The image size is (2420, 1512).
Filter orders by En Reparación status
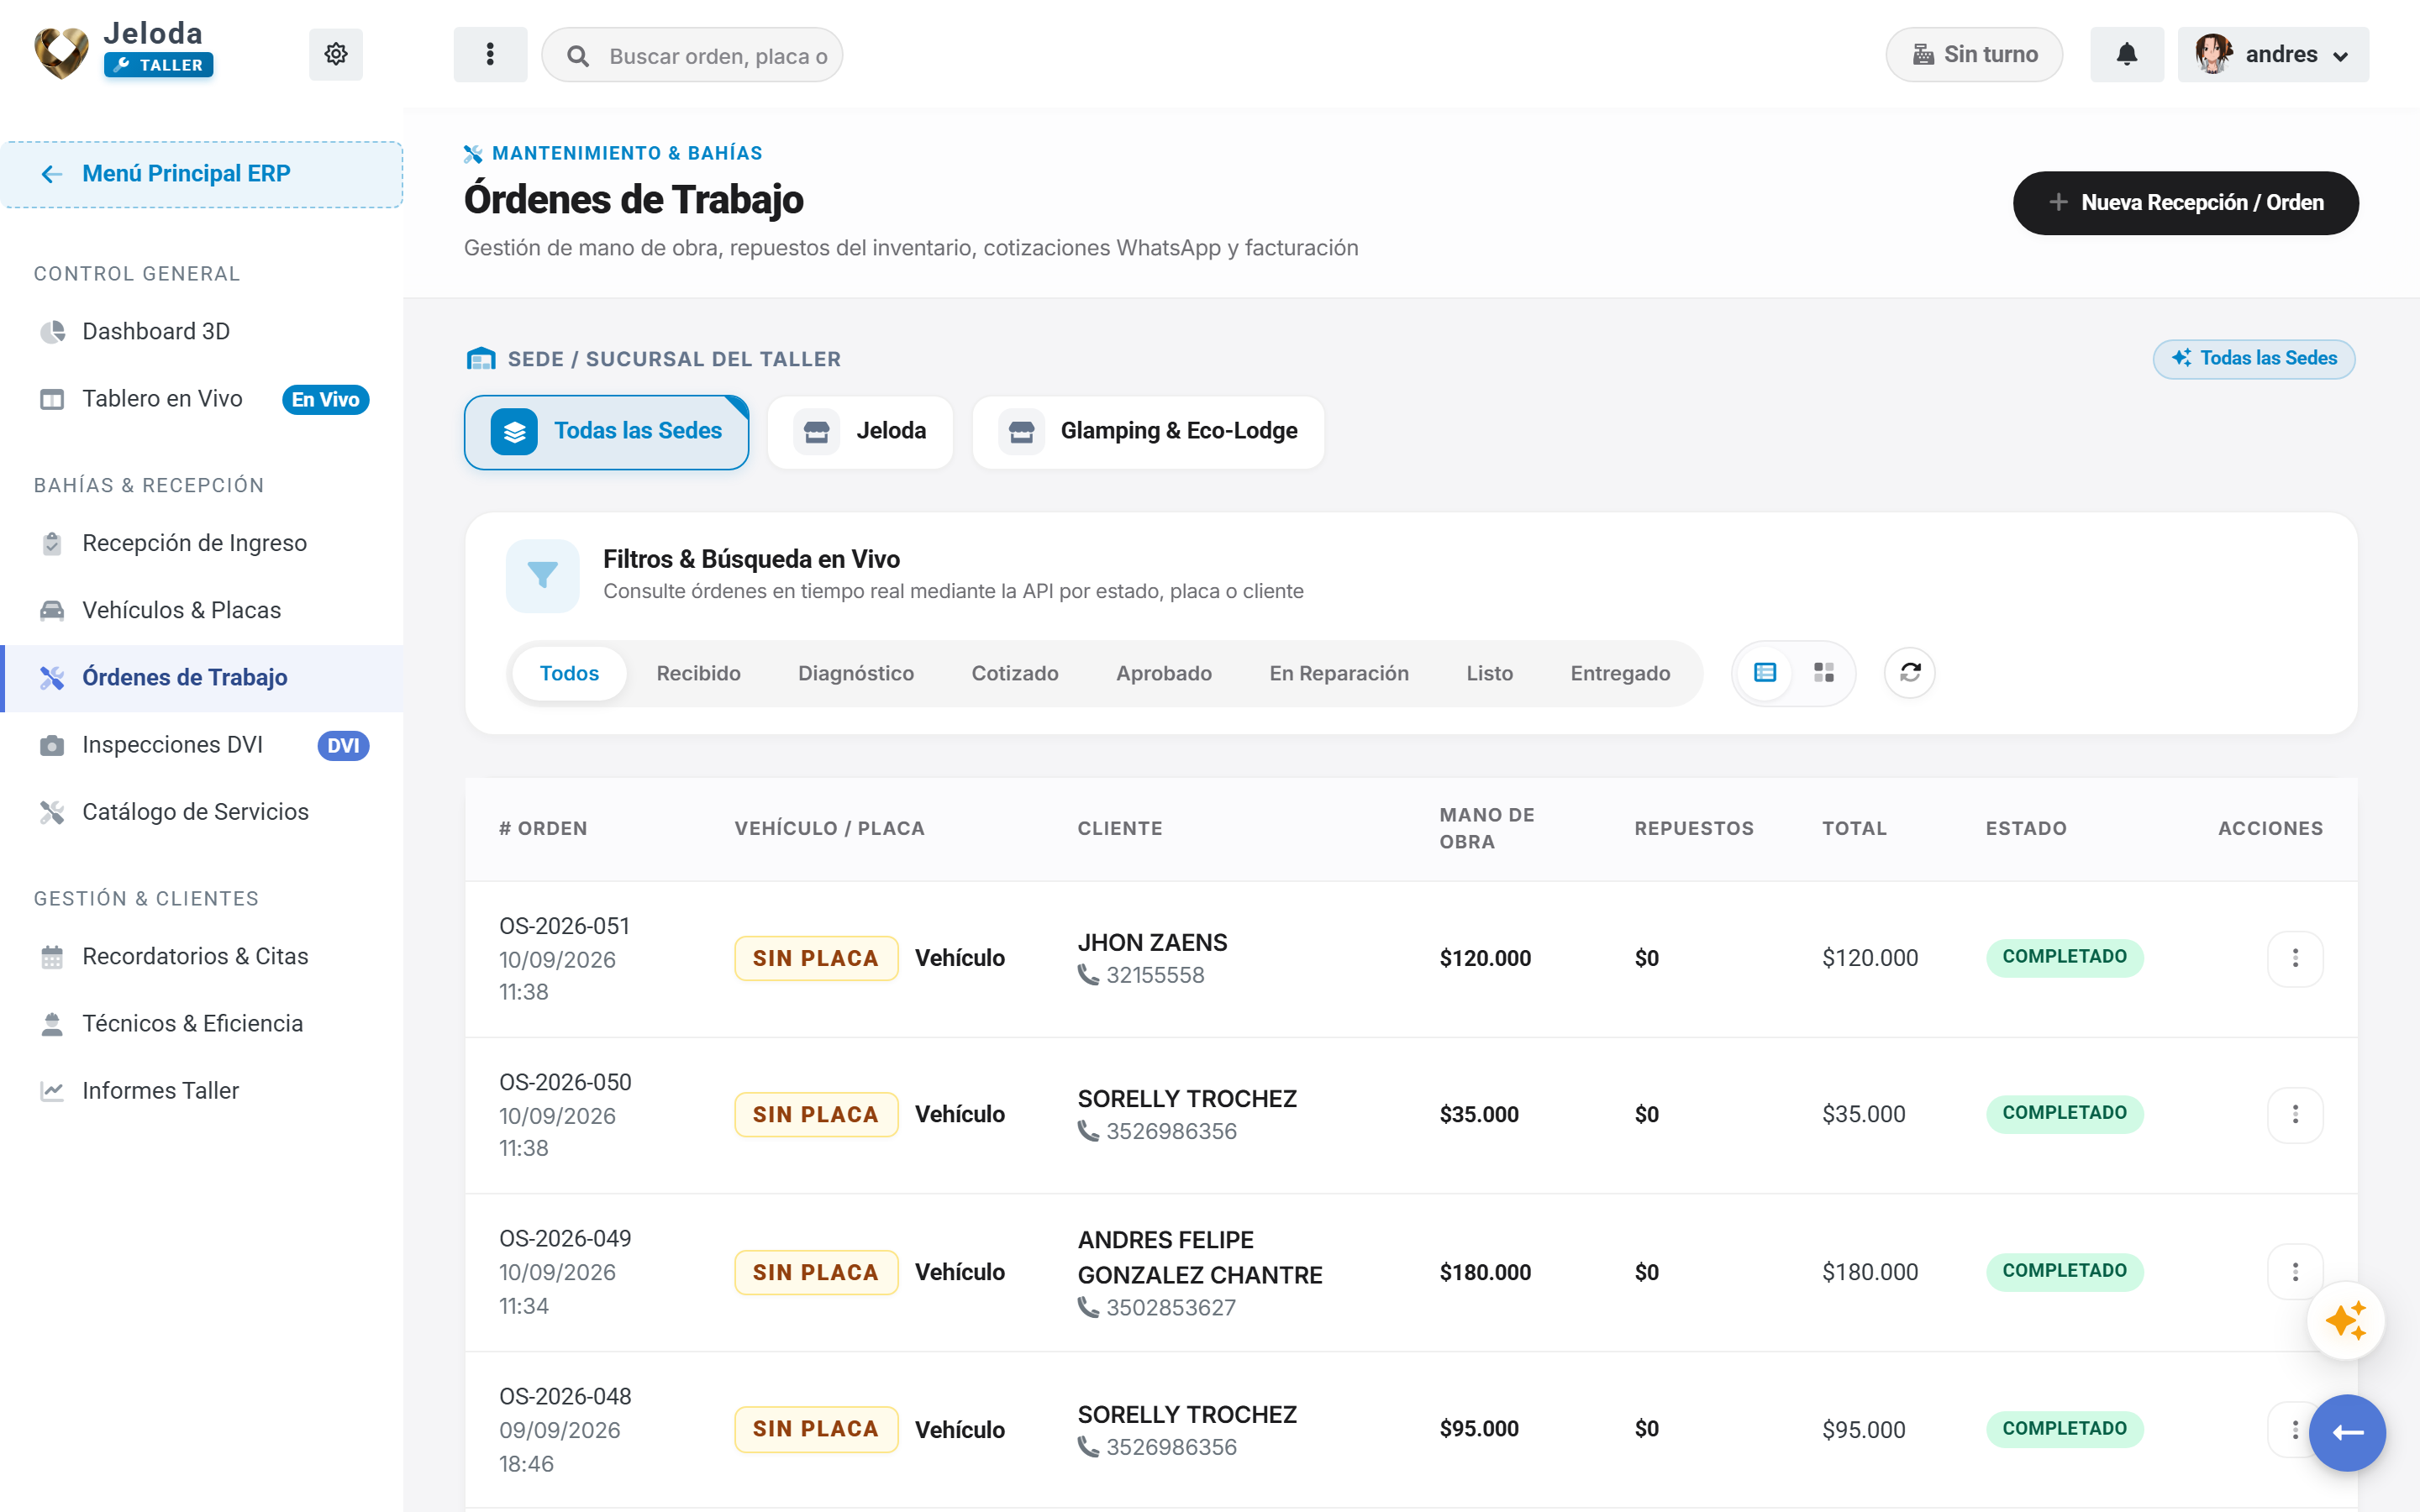(1339, 673)
